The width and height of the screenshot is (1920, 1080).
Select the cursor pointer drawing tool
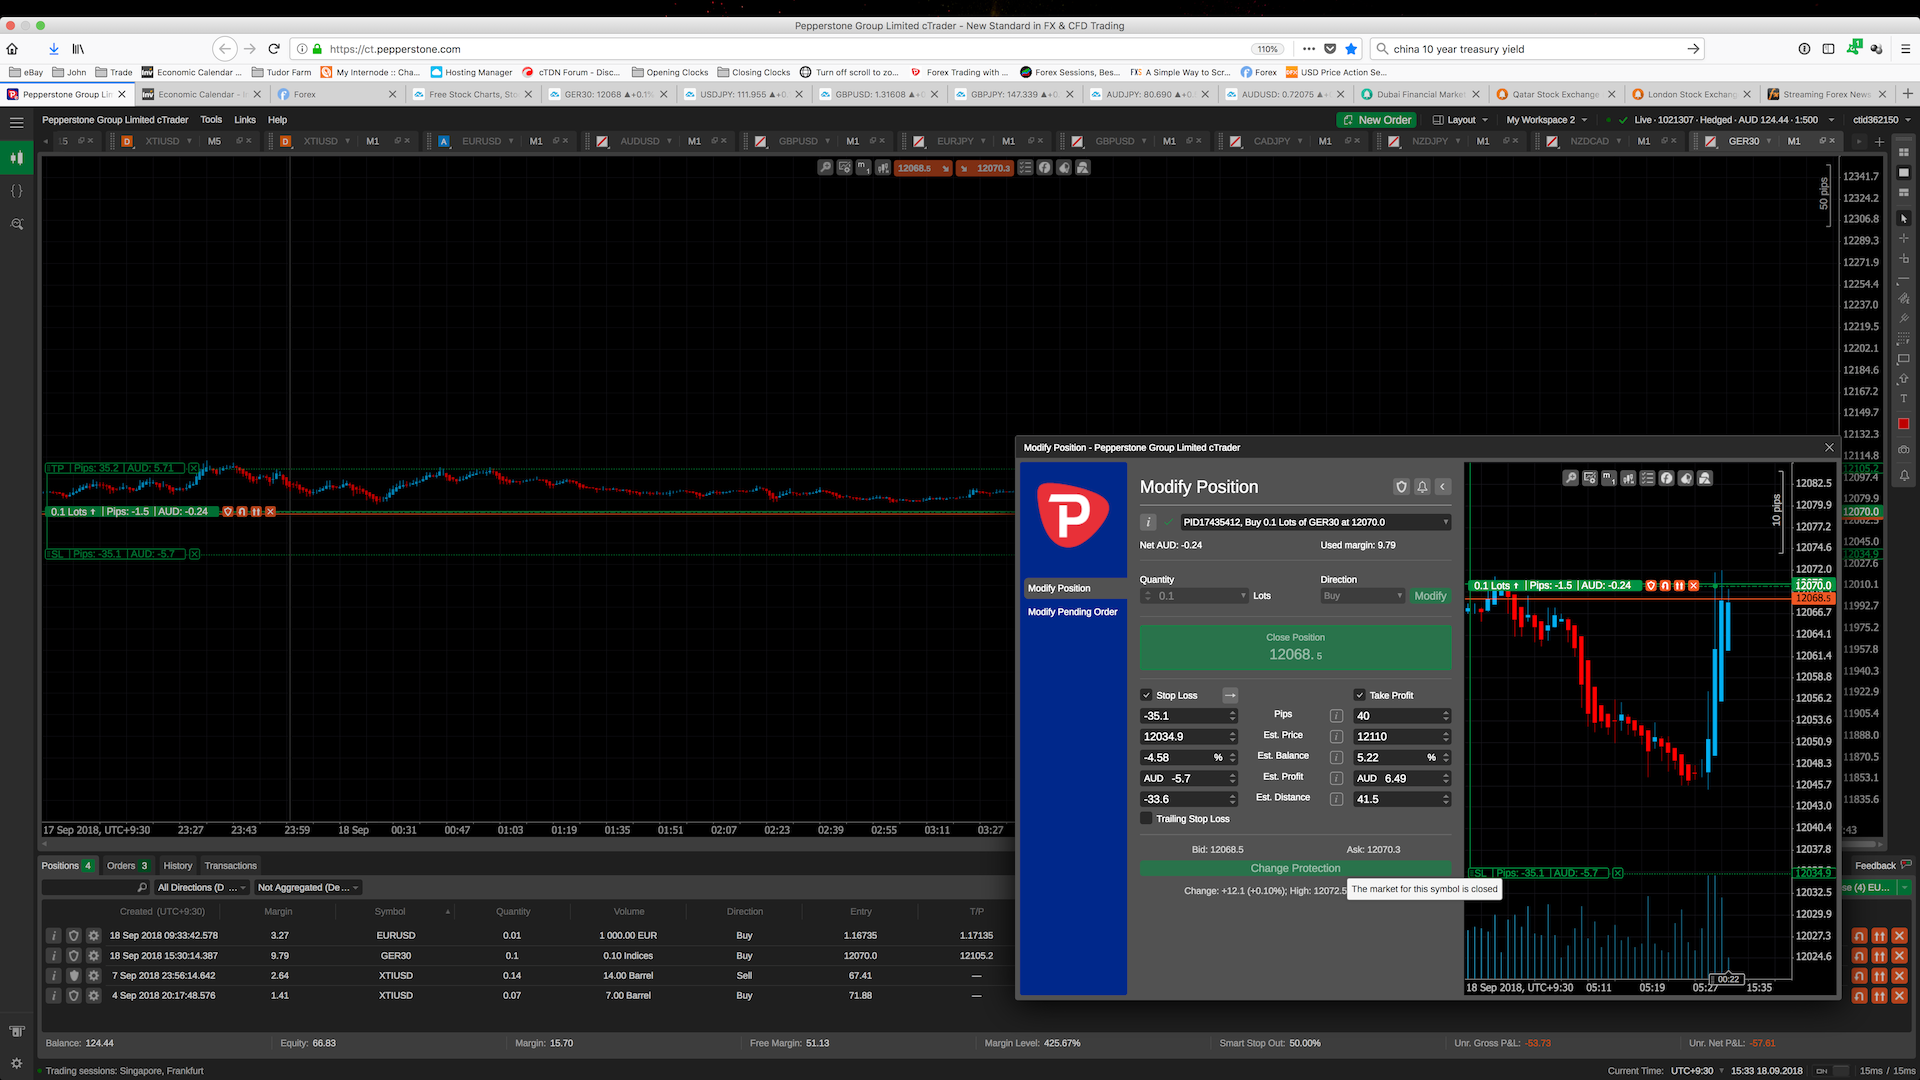(1903, 218)
